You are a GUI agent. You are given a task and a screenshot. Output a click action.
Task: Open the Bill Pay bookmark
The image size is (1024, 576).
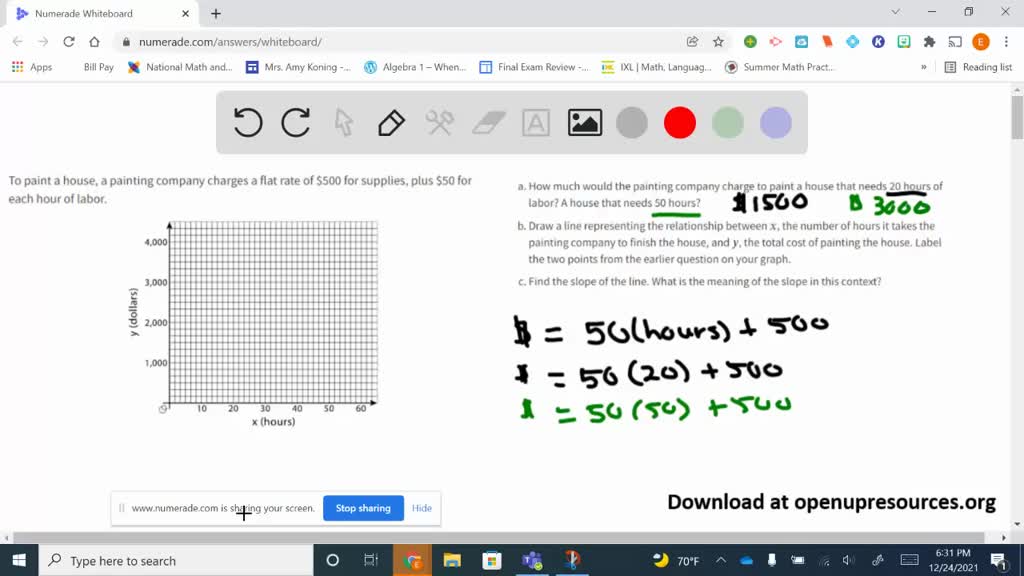pos(98,67)
